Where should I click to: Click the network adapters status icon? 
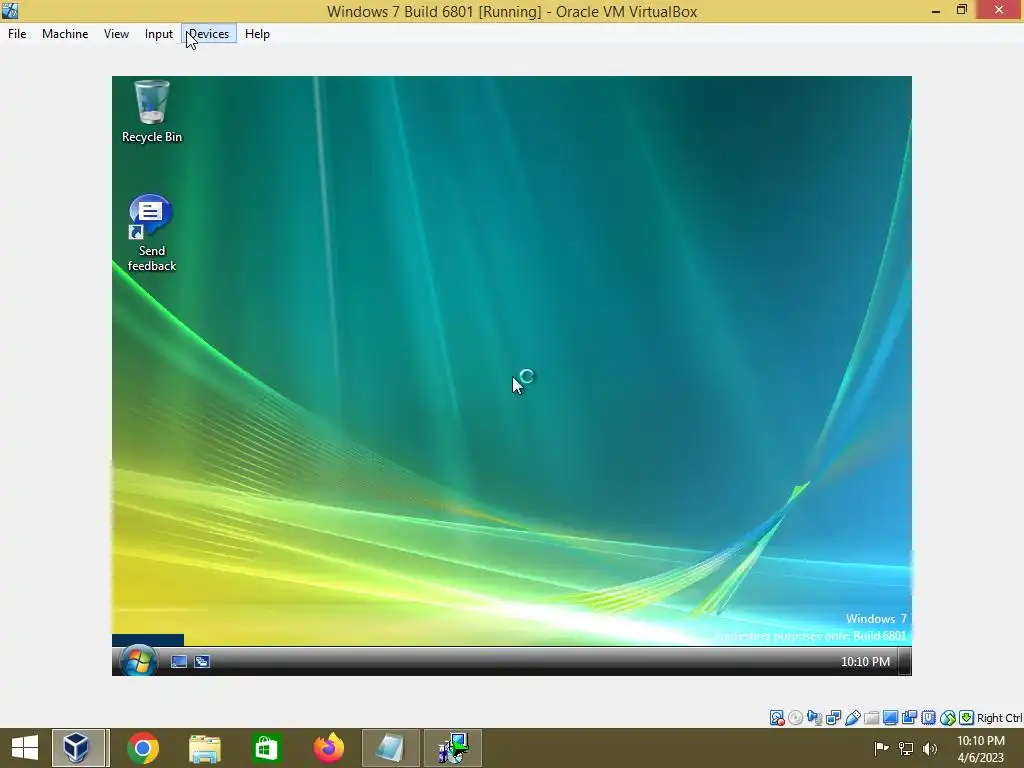(833, 718)
